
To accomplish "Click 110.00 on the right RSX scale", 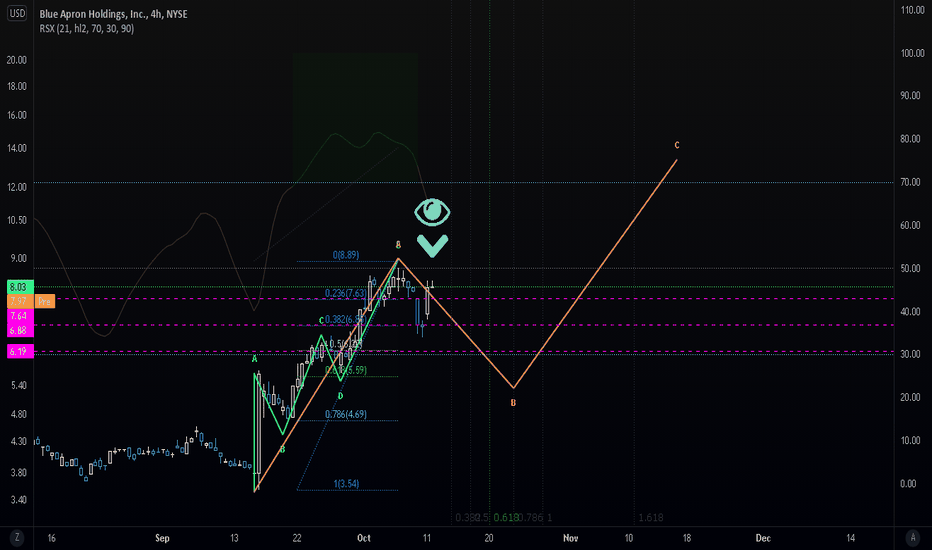I will pyautogui.click(x=912, y=10).
